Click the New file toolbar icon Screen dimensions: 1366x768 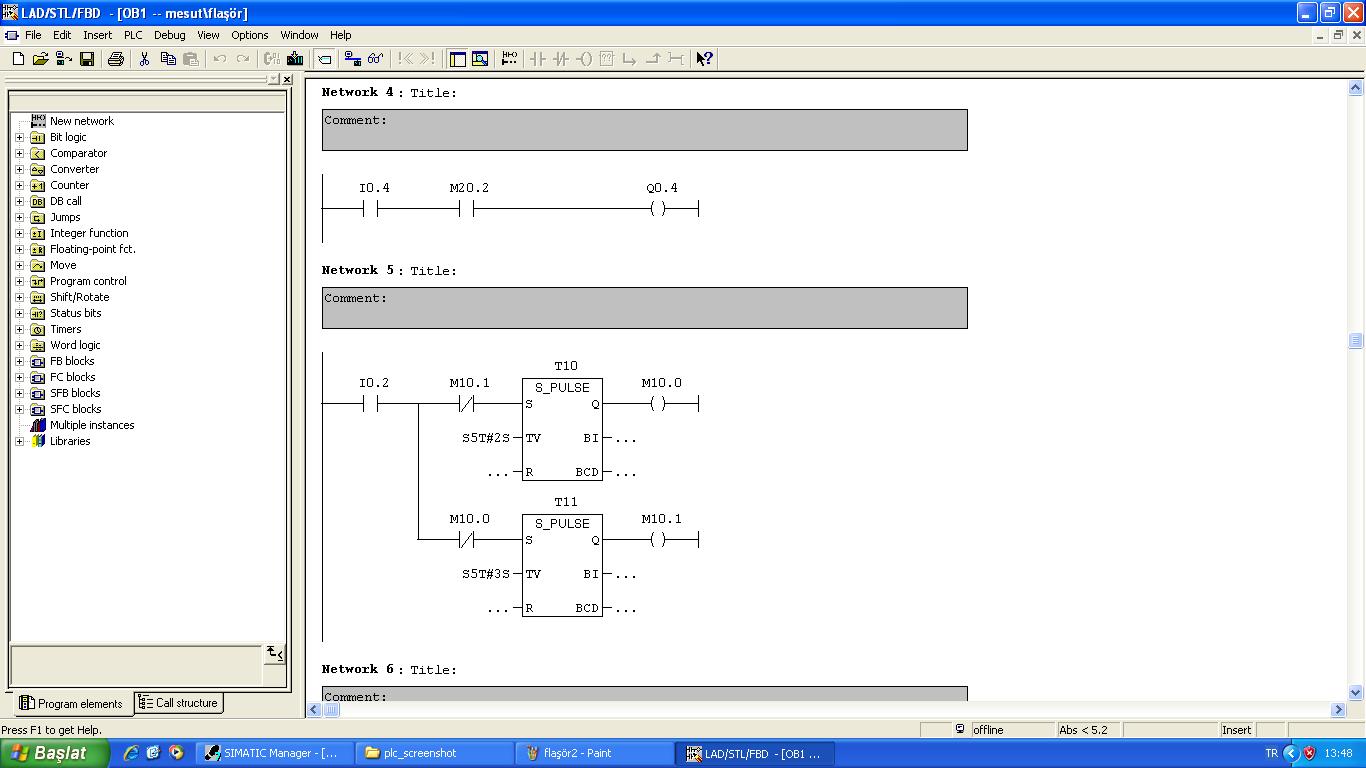[x=18, y=59]
